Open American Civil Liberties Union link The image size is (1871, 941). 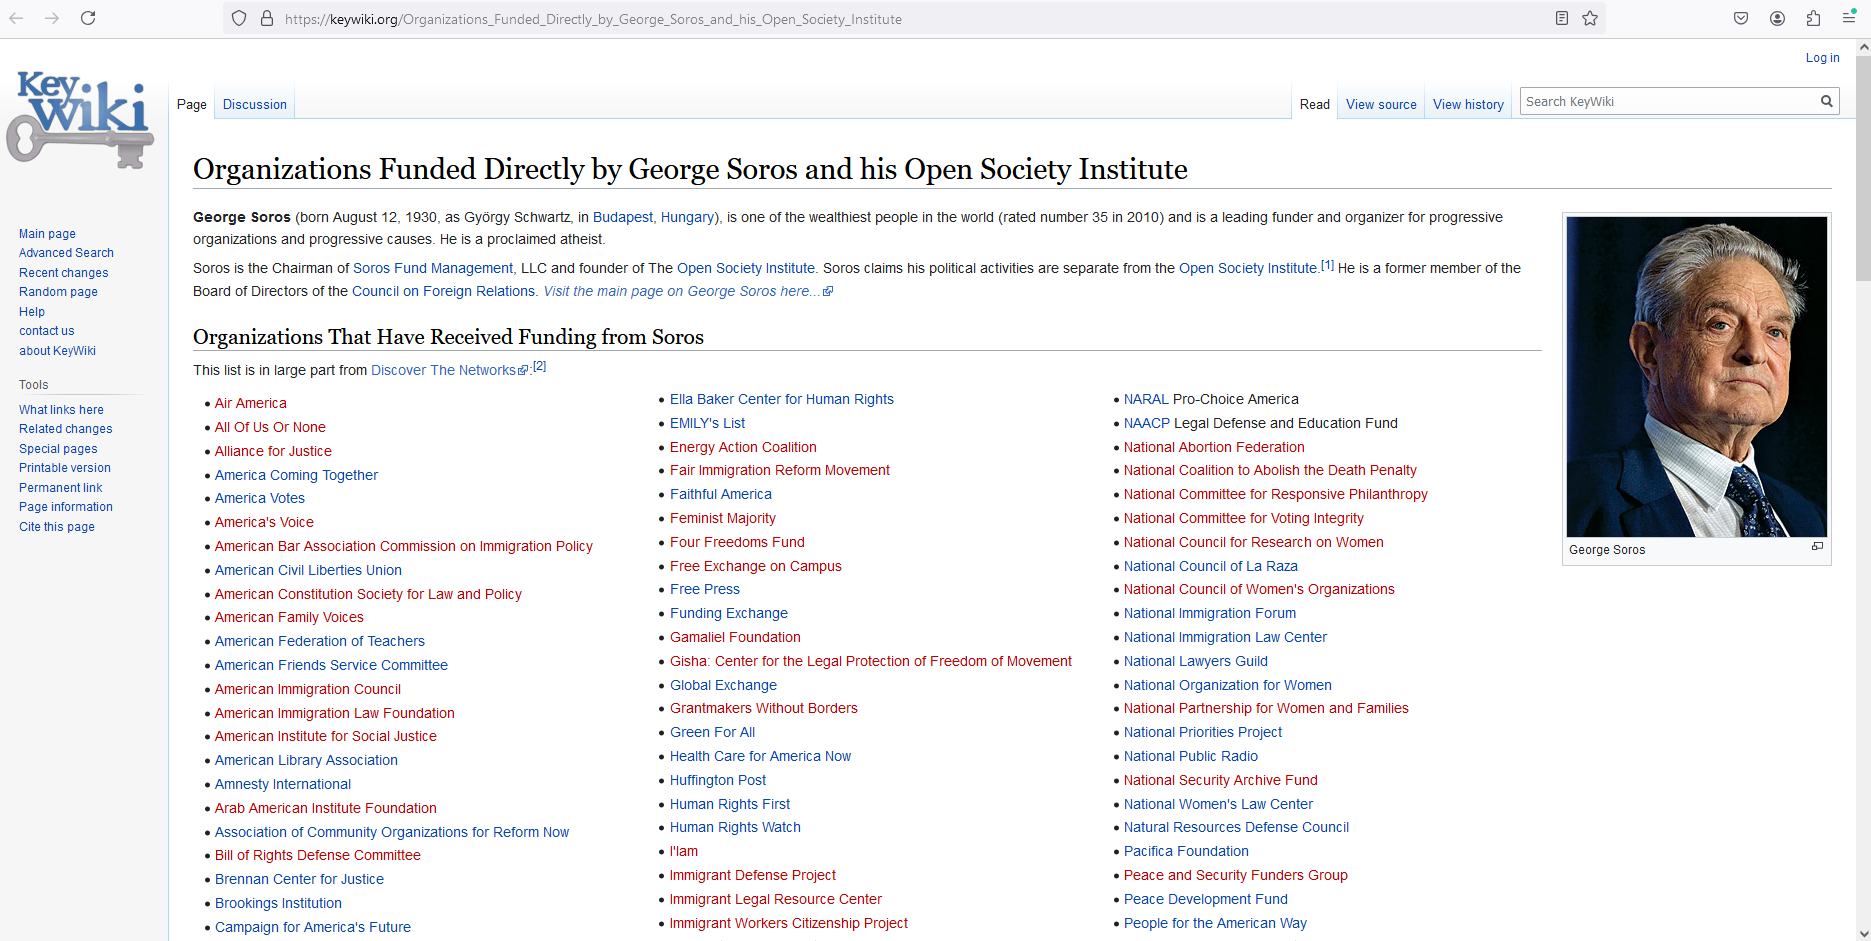pyautogui.click(x=308, y=570)
